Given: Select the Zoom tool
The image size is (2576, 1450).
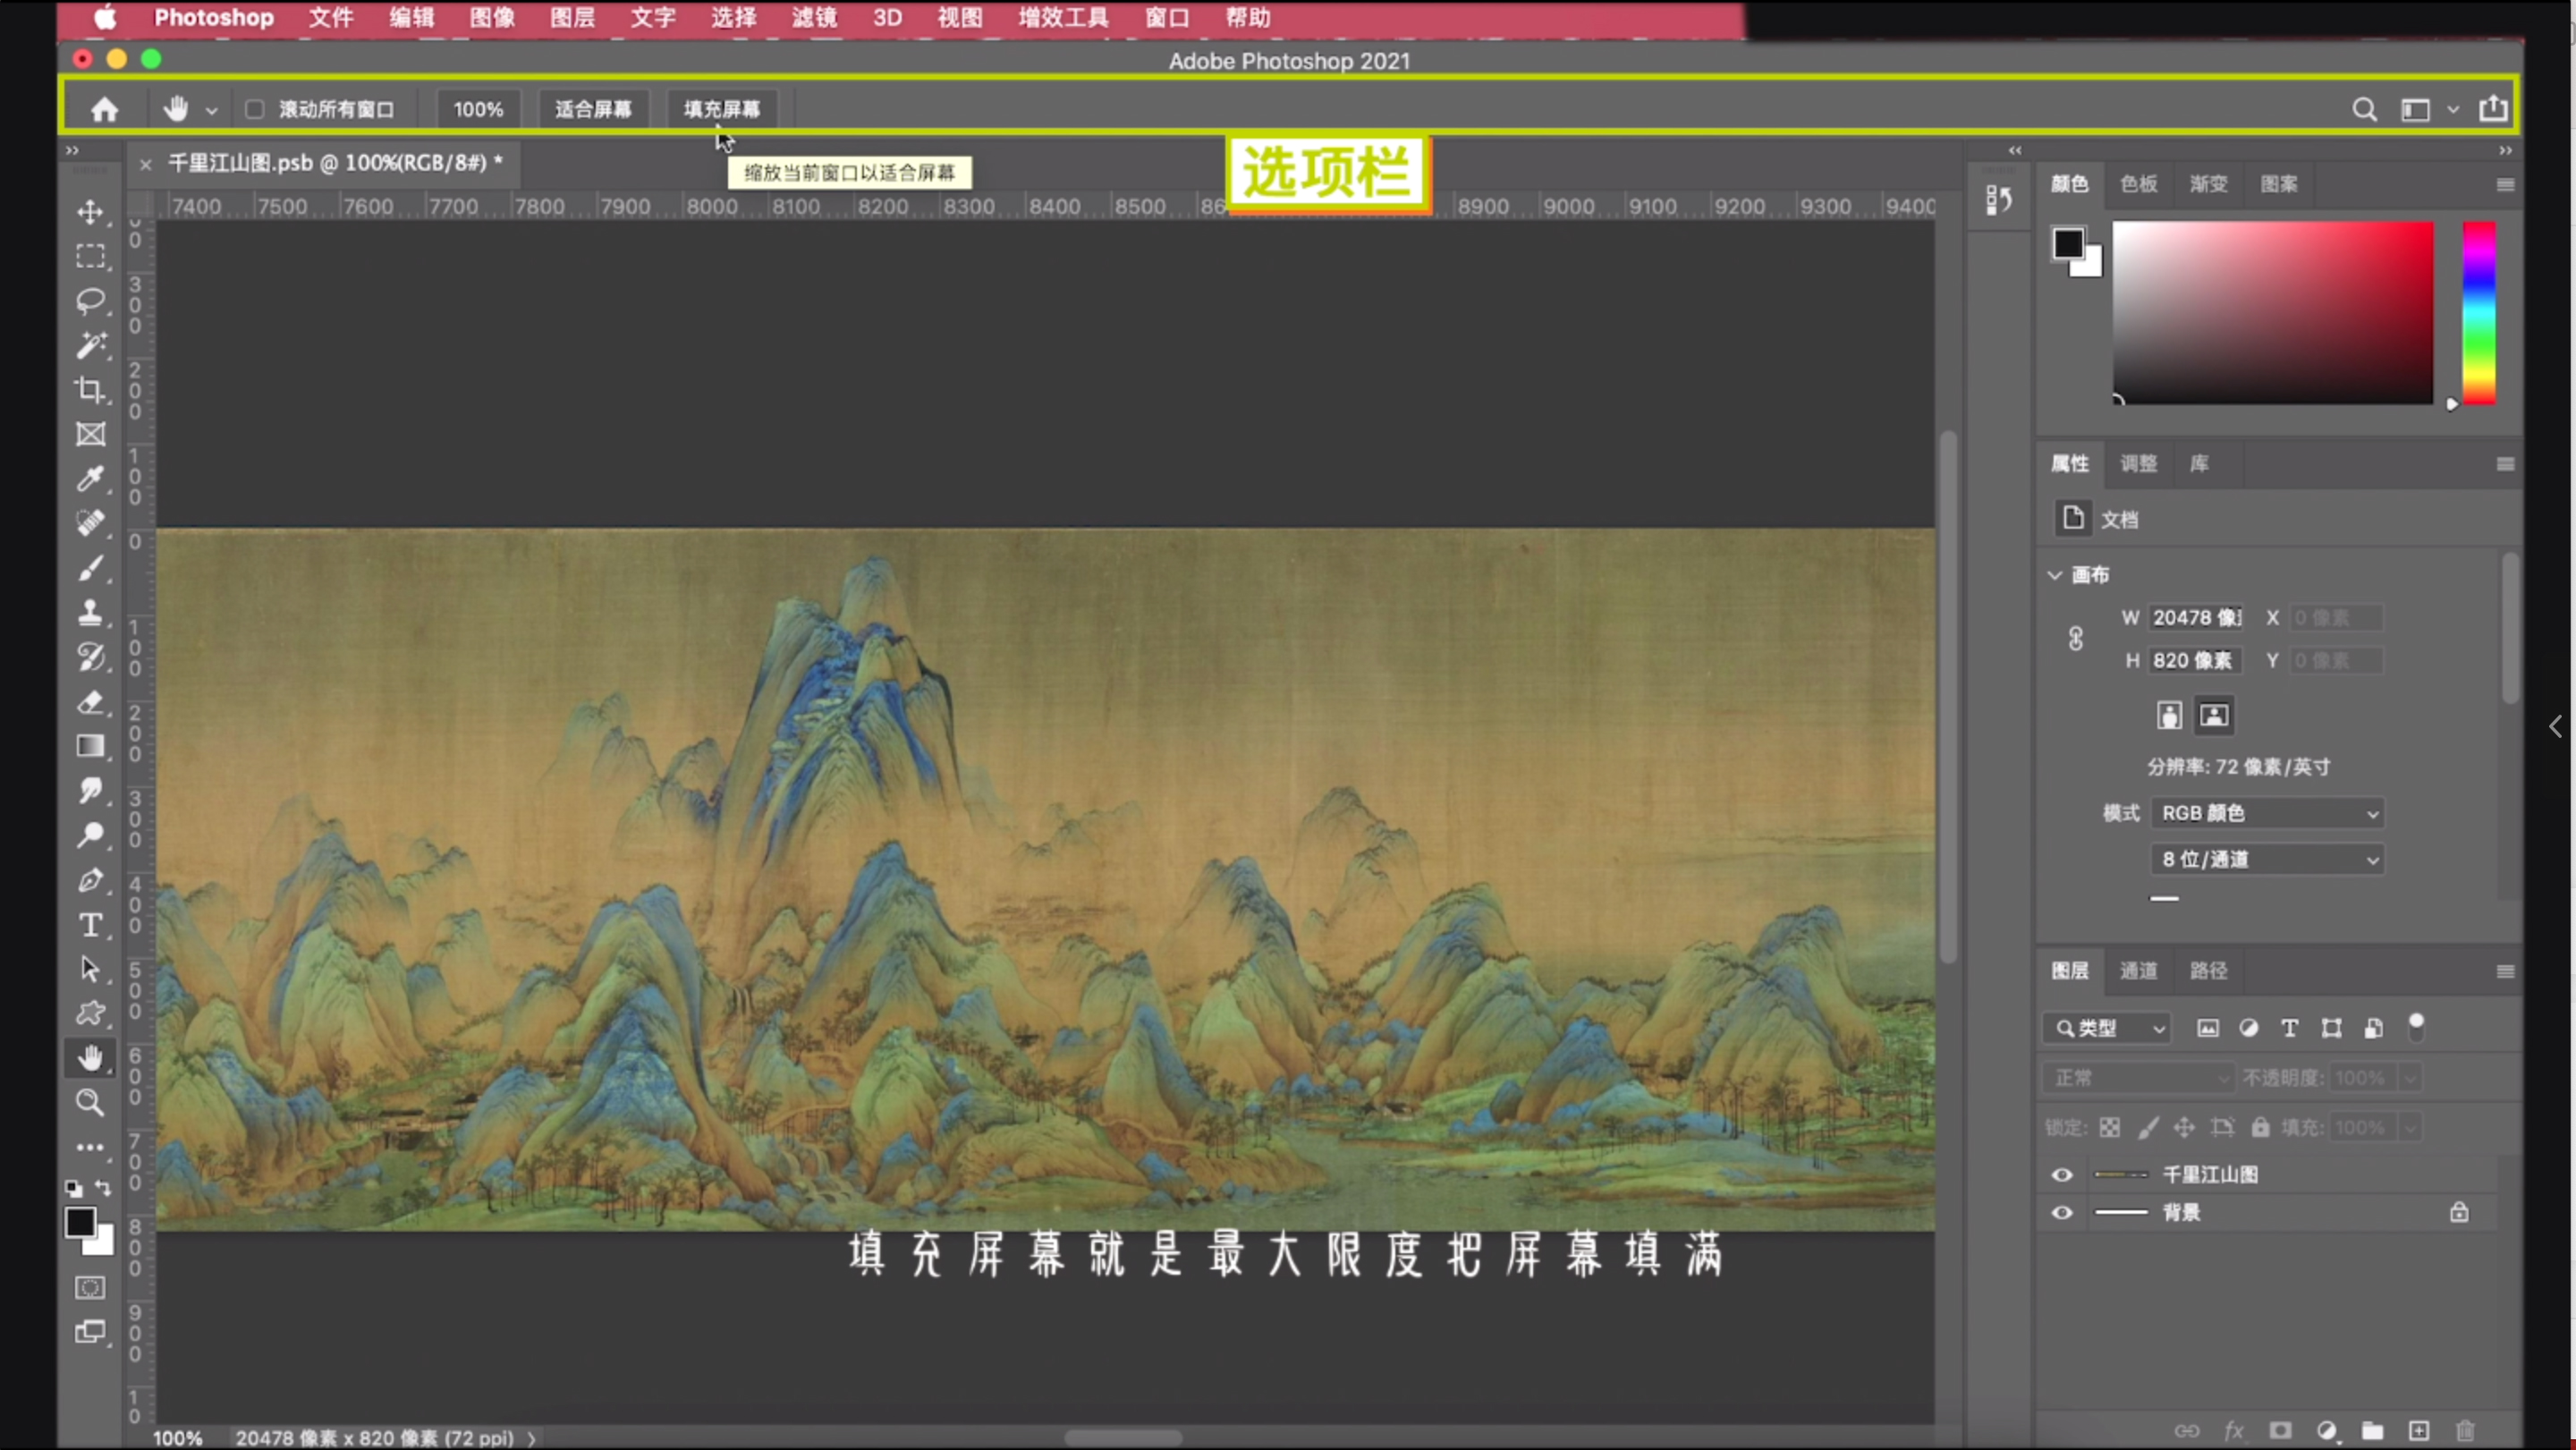Looking at the screenshot, I should coord(91,1102).
